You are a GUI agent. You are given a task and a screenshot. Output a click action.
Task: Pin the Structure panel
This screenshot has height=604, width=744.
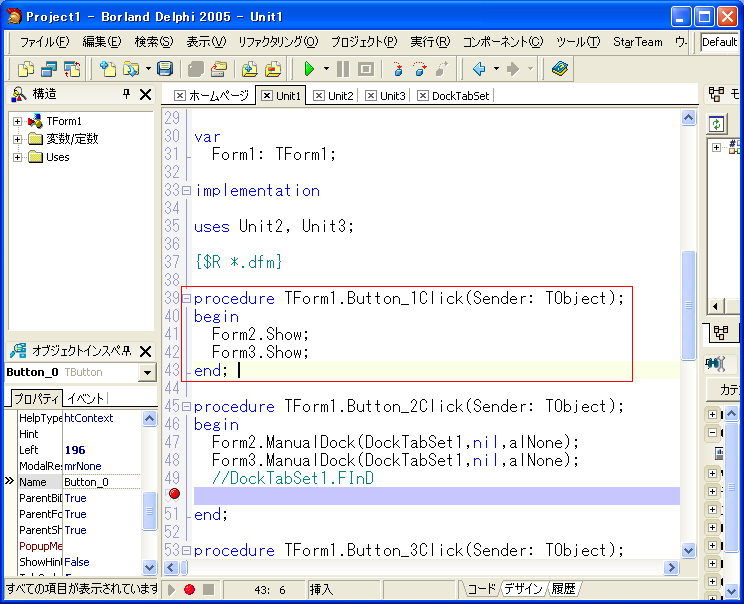click(126, 94)
